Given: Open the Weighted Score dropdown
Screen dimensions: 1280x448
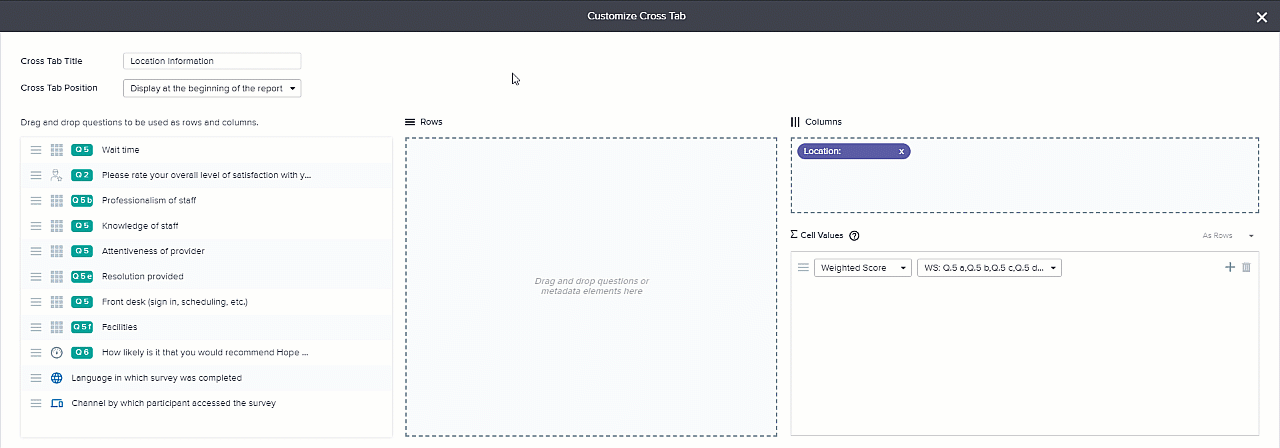Looking at the screenshot, I should [x=862, y=268].
